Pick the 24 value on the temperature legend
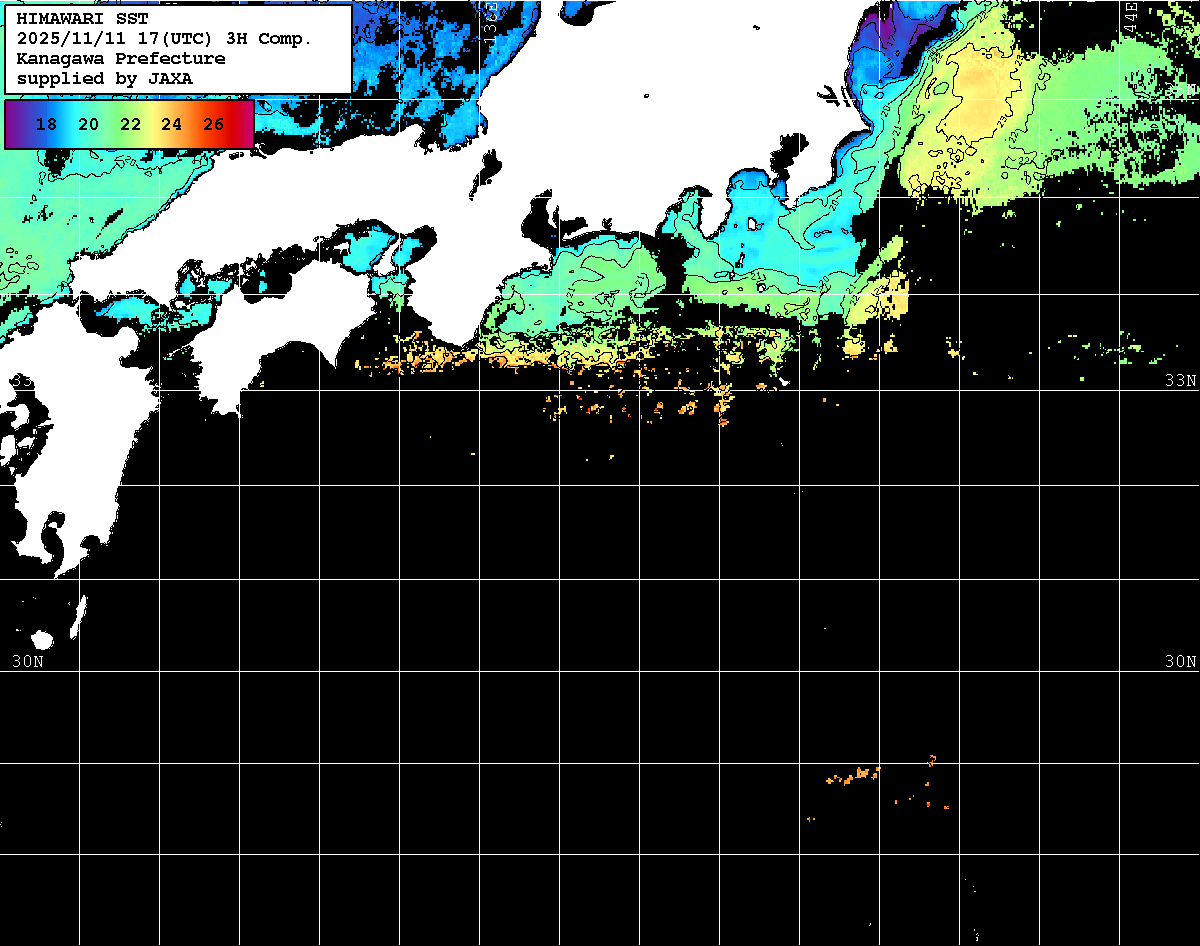The height and width of the screenshot is (946, 1200). coord(171,125)
